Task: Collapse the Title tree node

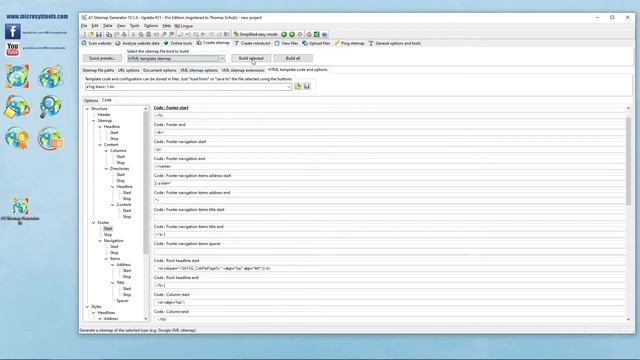Action: 113,282
